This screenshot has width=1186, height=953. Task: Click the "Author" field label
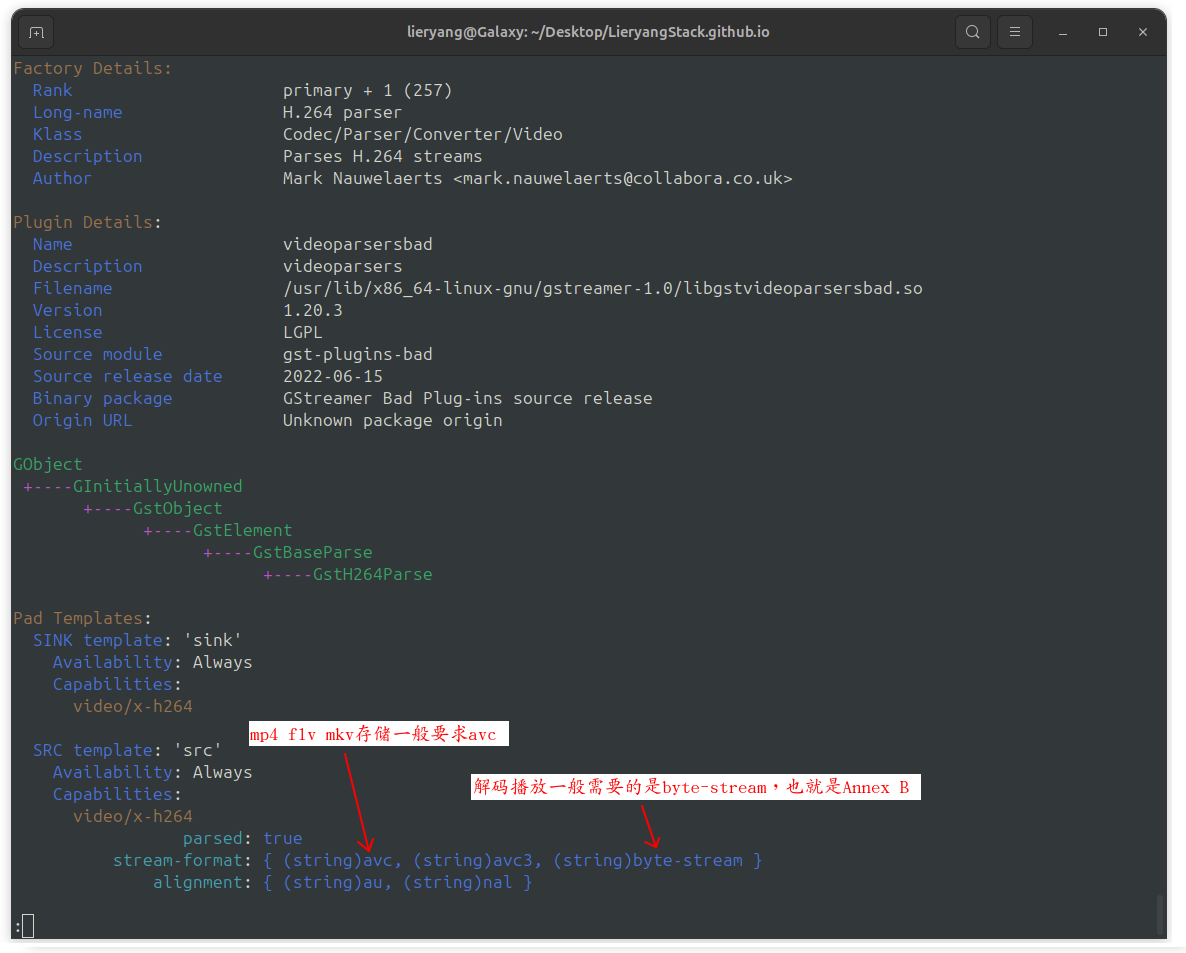click(62, 178)
